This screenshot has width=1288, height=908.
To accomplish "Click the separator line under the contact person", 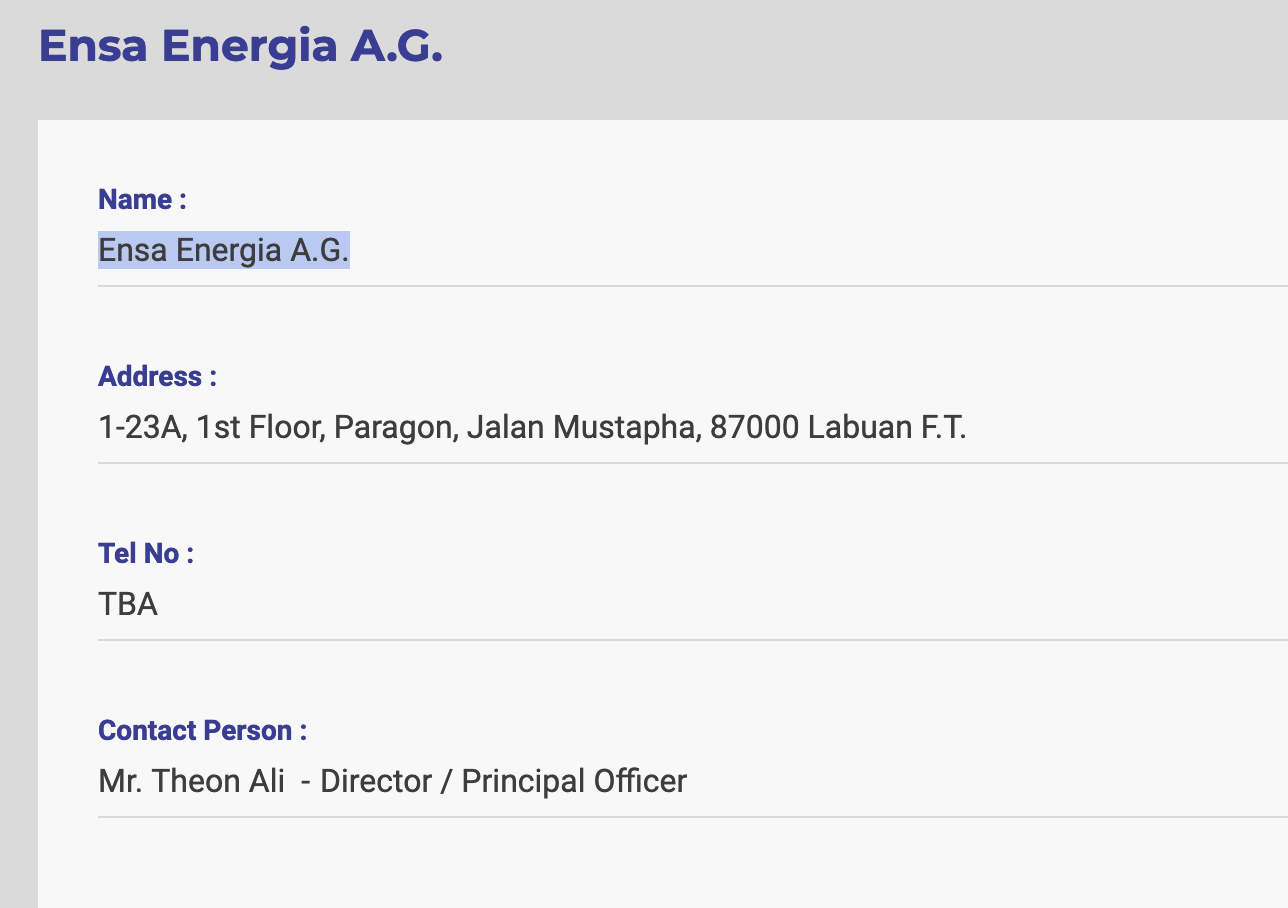I will [x=693, y=817].
